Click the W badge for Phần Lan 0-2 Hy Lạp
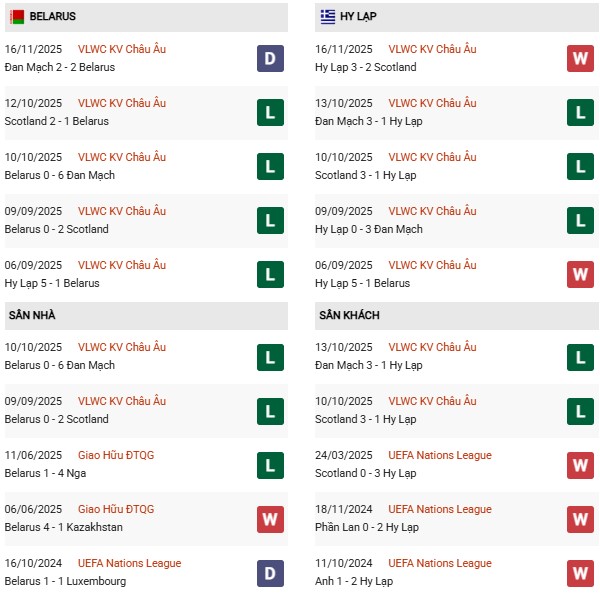The width and height of the screenshot is (600, 595). tap(580, 519)
